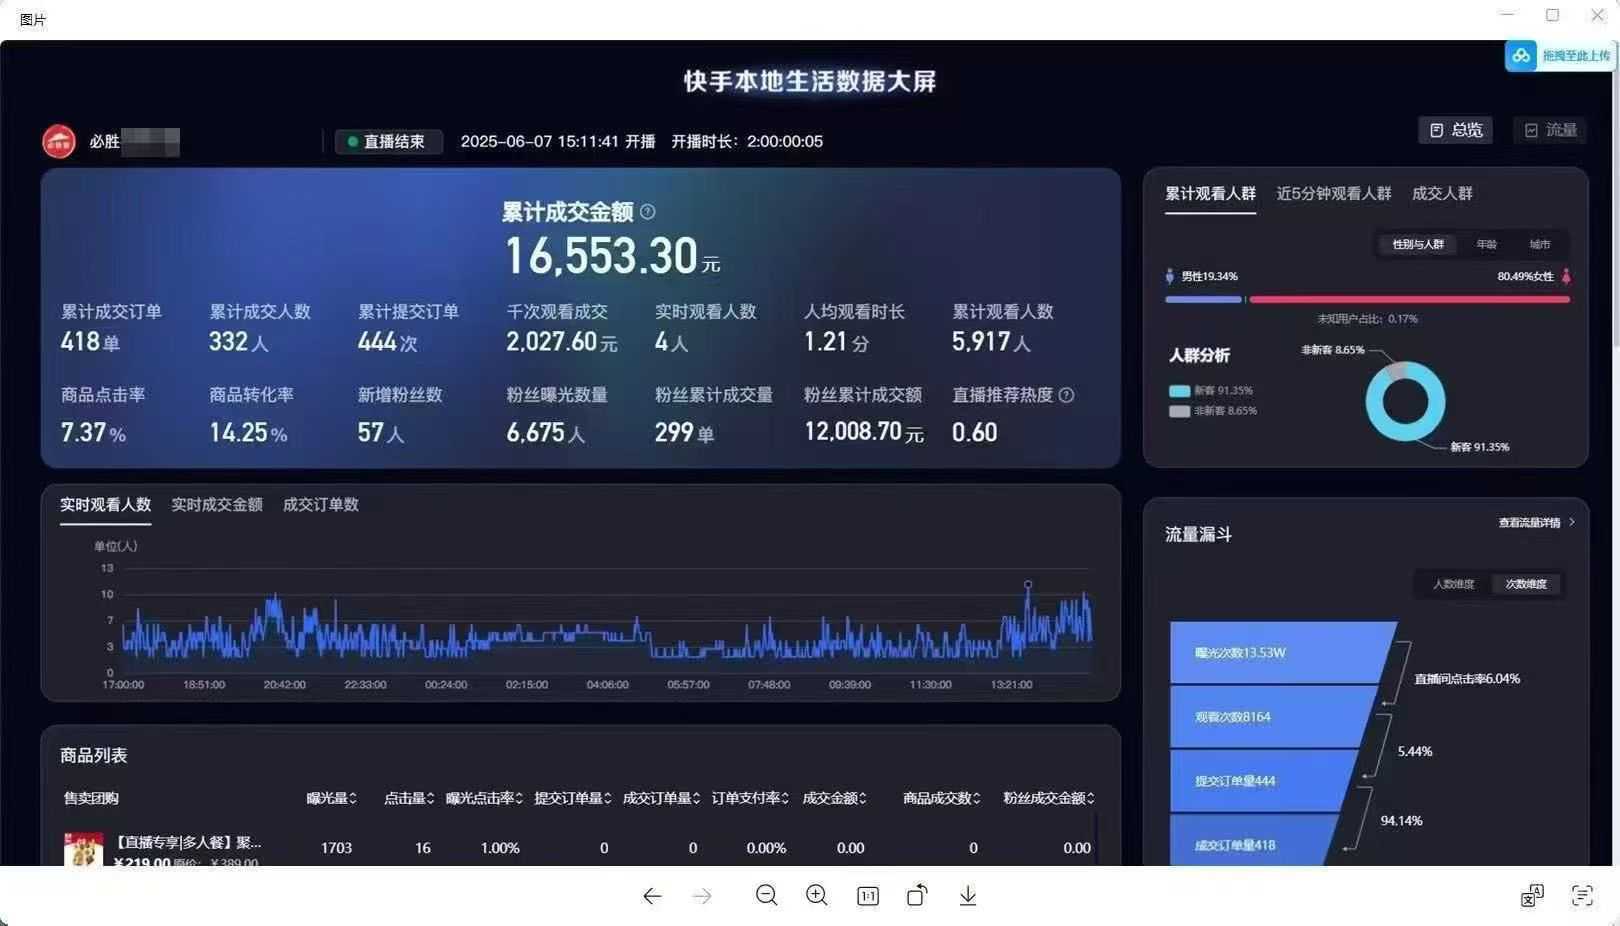Viewport: 1620px width, 926px height.
Task: Click the 提交订单量444 funnel stage
Action: (1265, 781)
